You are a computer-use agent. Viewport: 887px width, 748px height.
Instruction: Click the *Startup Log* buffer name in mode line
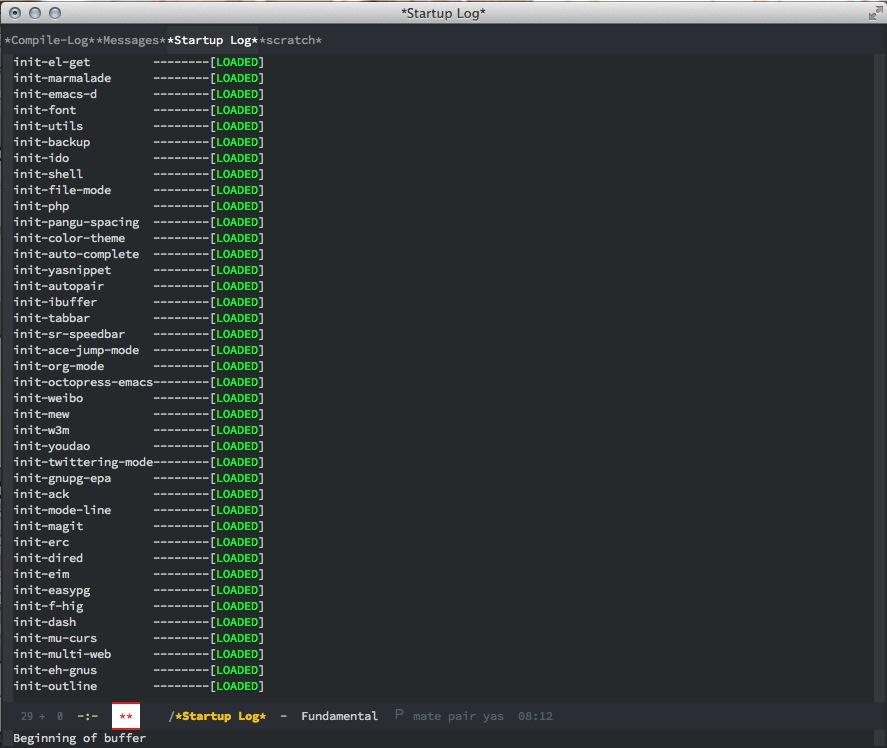pyautogui.click(x=221, y=716)
